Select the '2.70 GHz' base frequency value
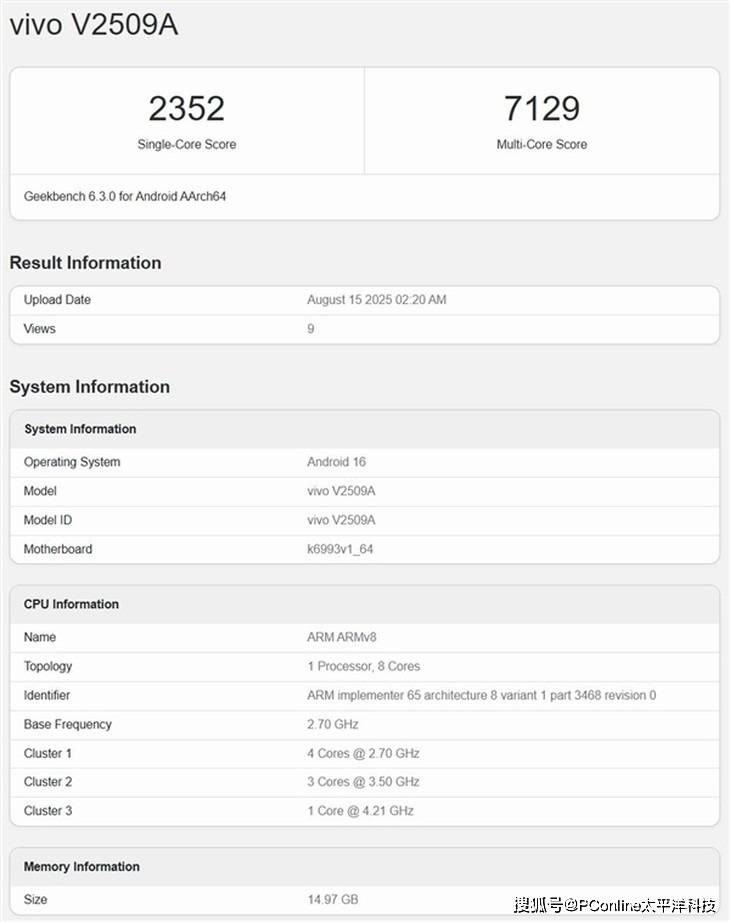Screen dimensions: 730x922 coord(332,724)
